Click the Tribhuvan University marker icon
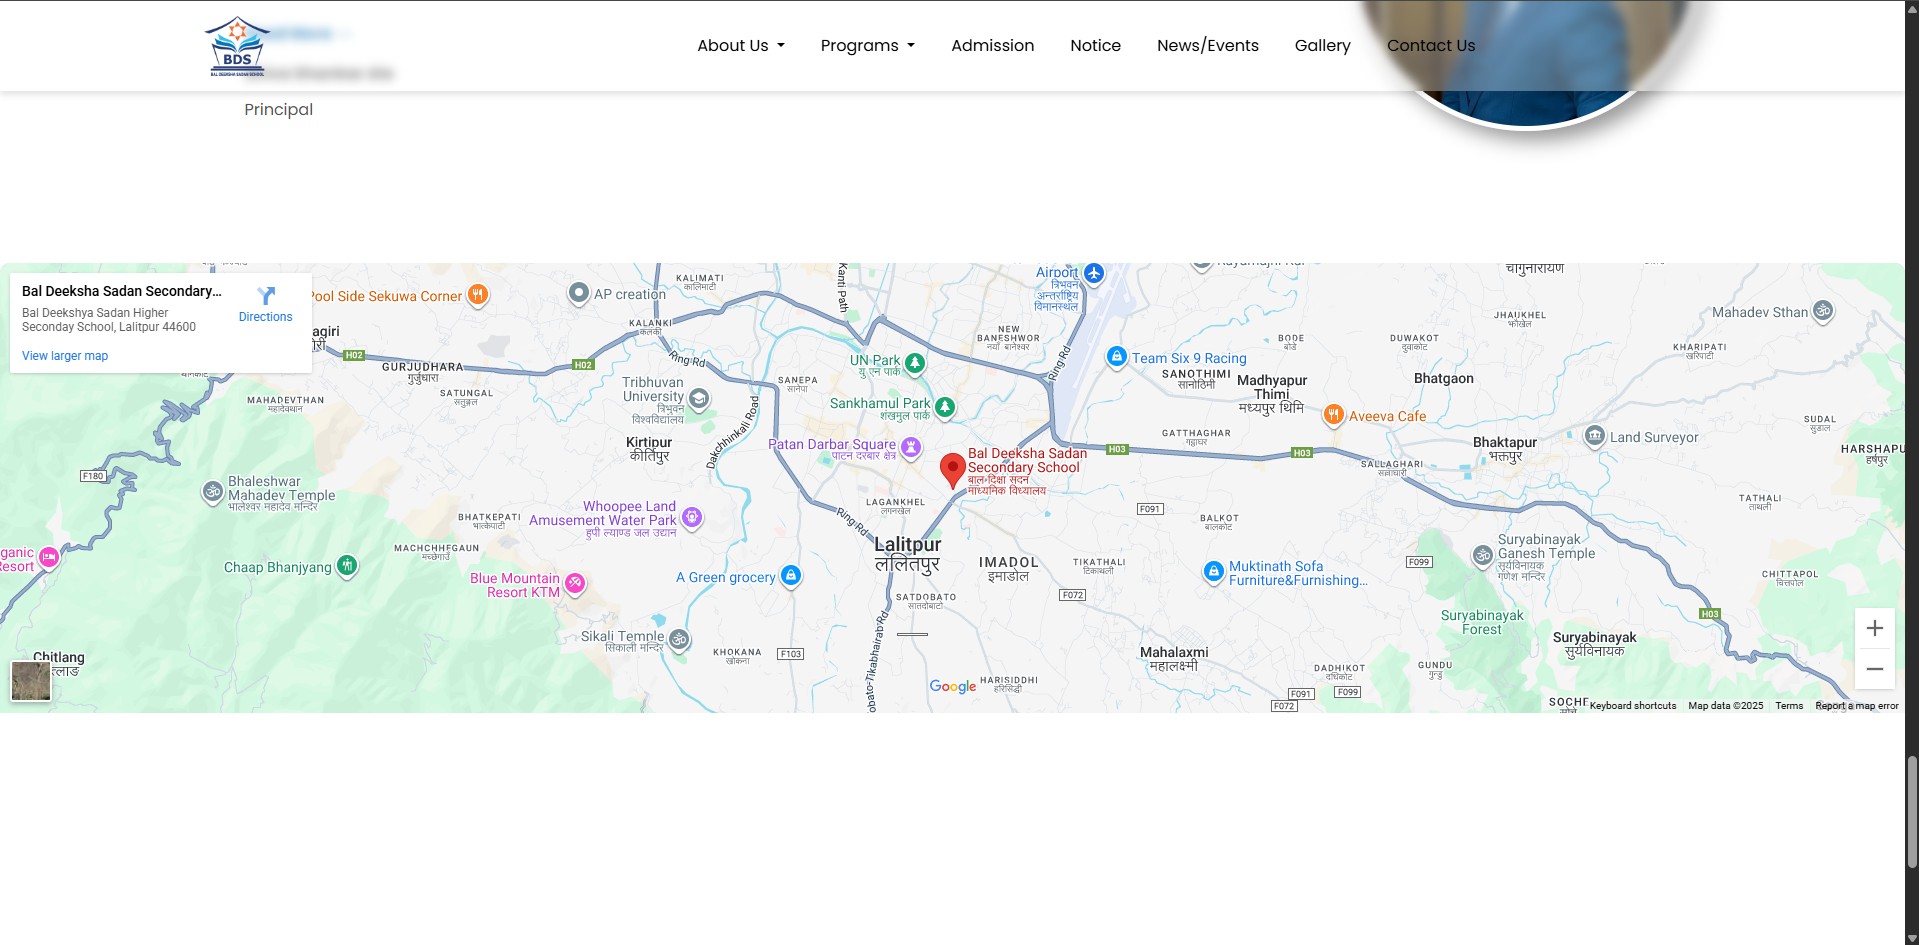 tap(699, 399)
